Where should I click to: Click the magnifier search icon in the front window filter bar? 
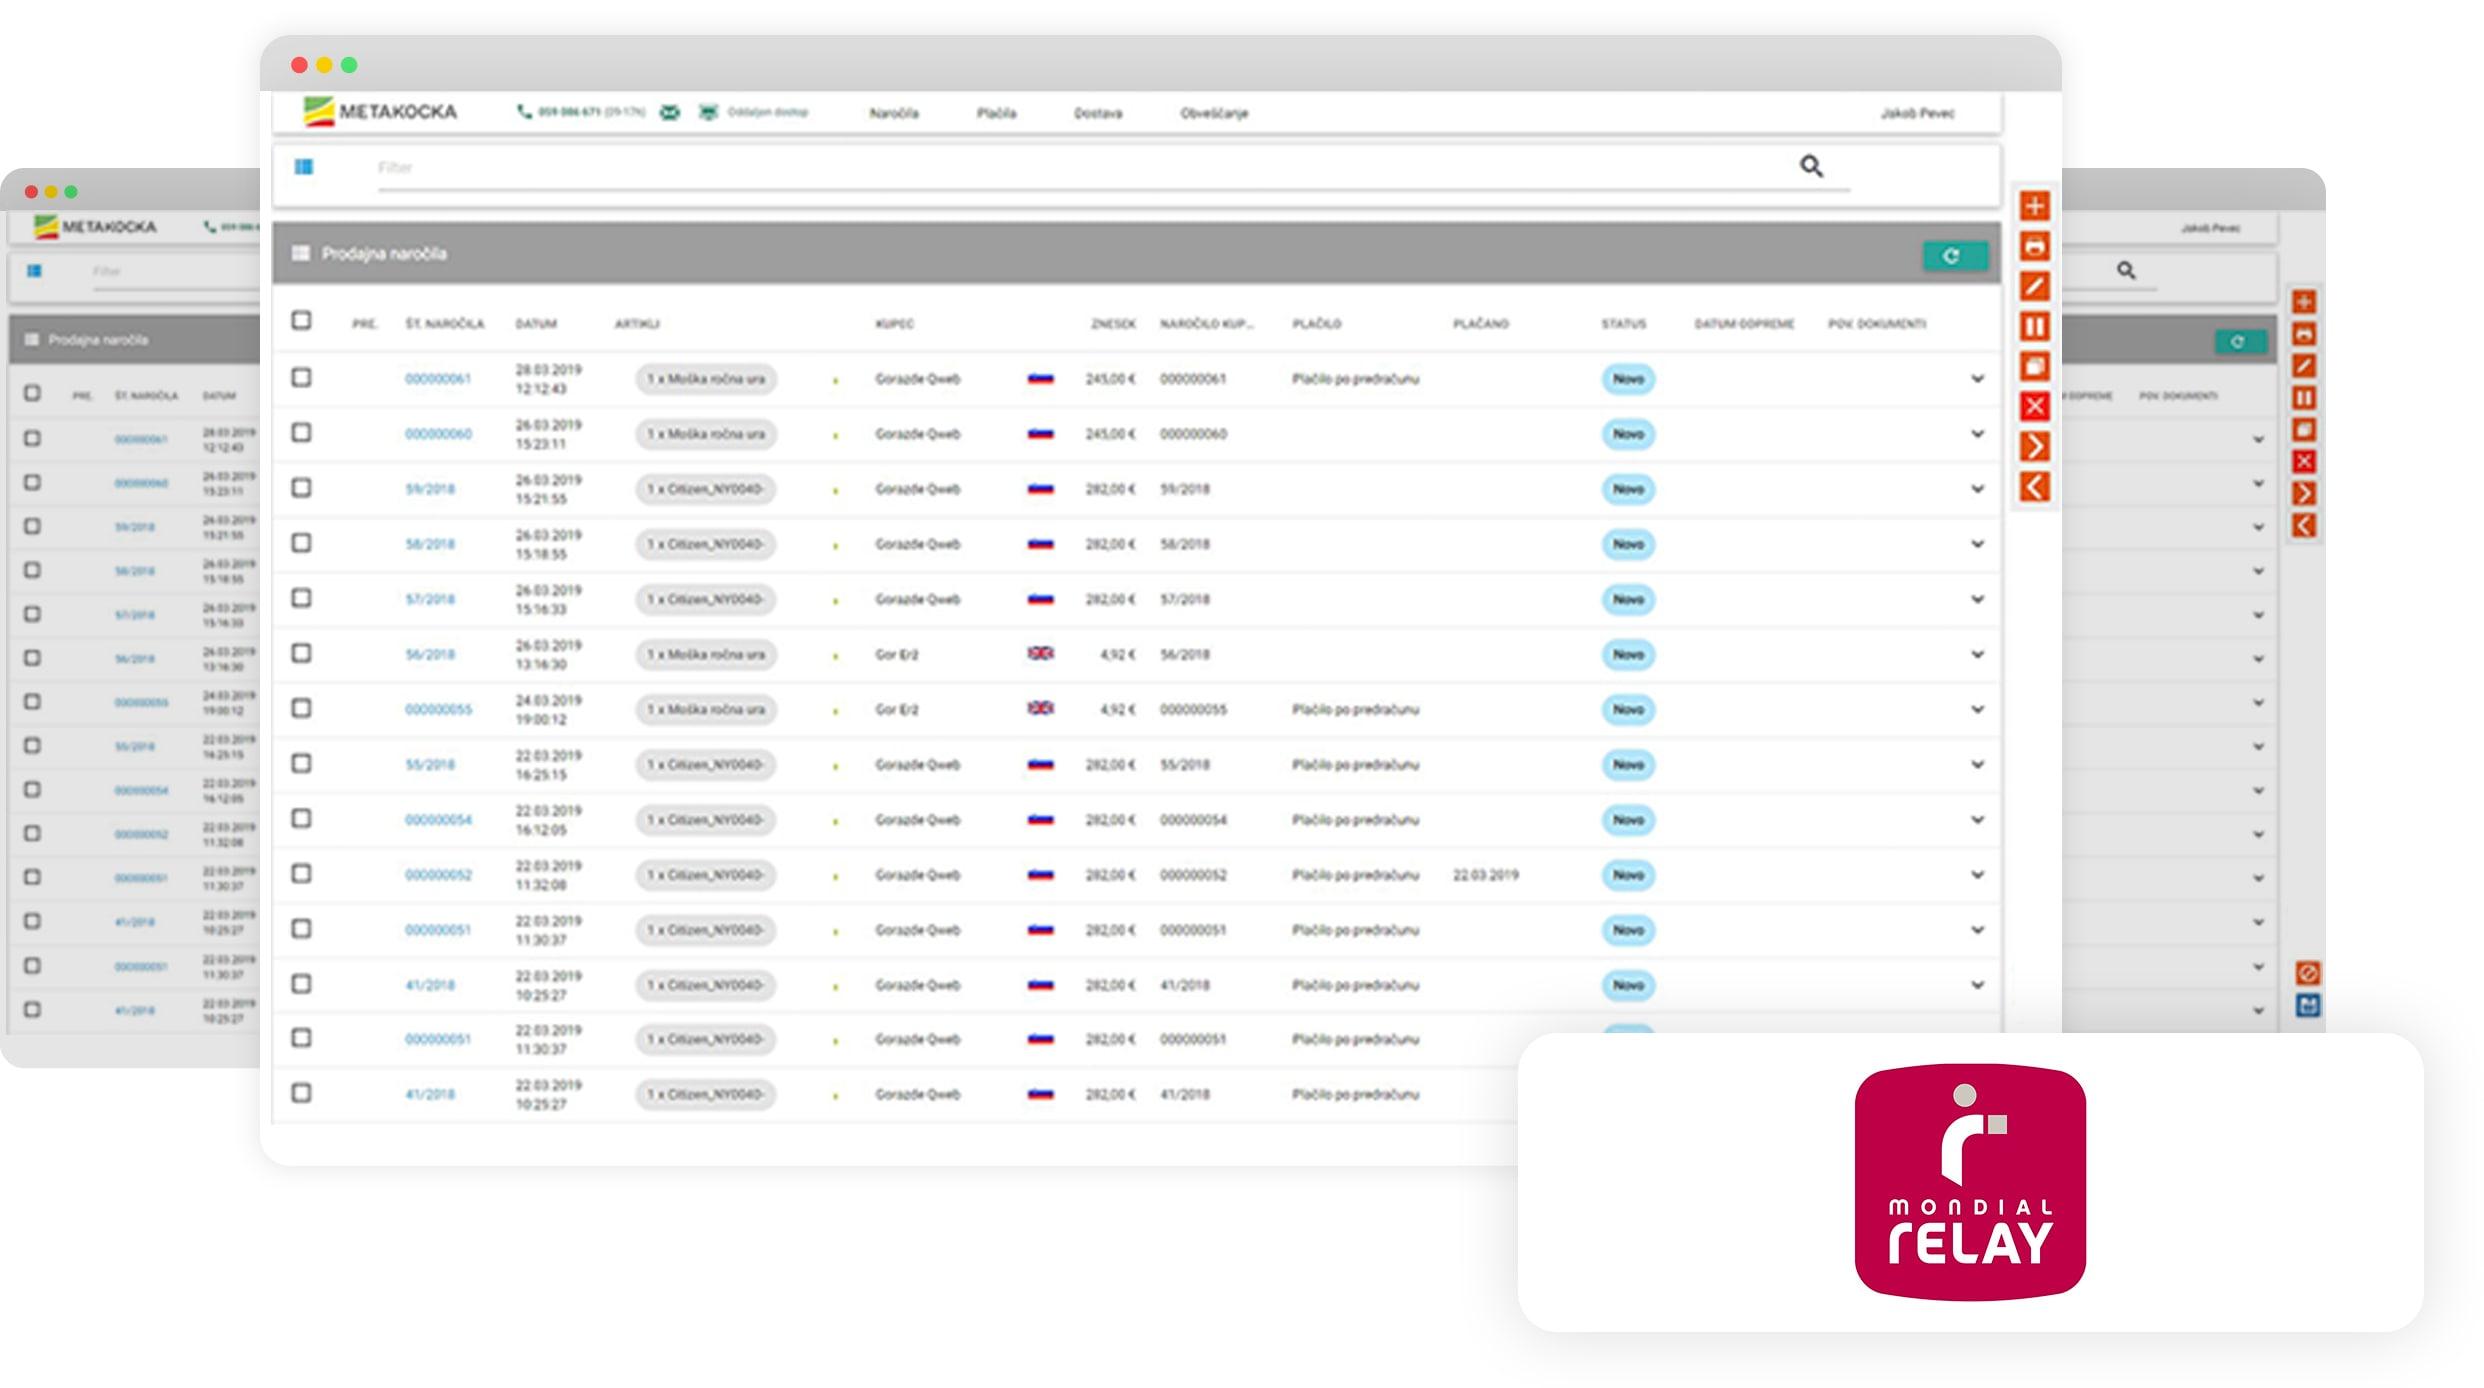click(x=1811, y=166)
